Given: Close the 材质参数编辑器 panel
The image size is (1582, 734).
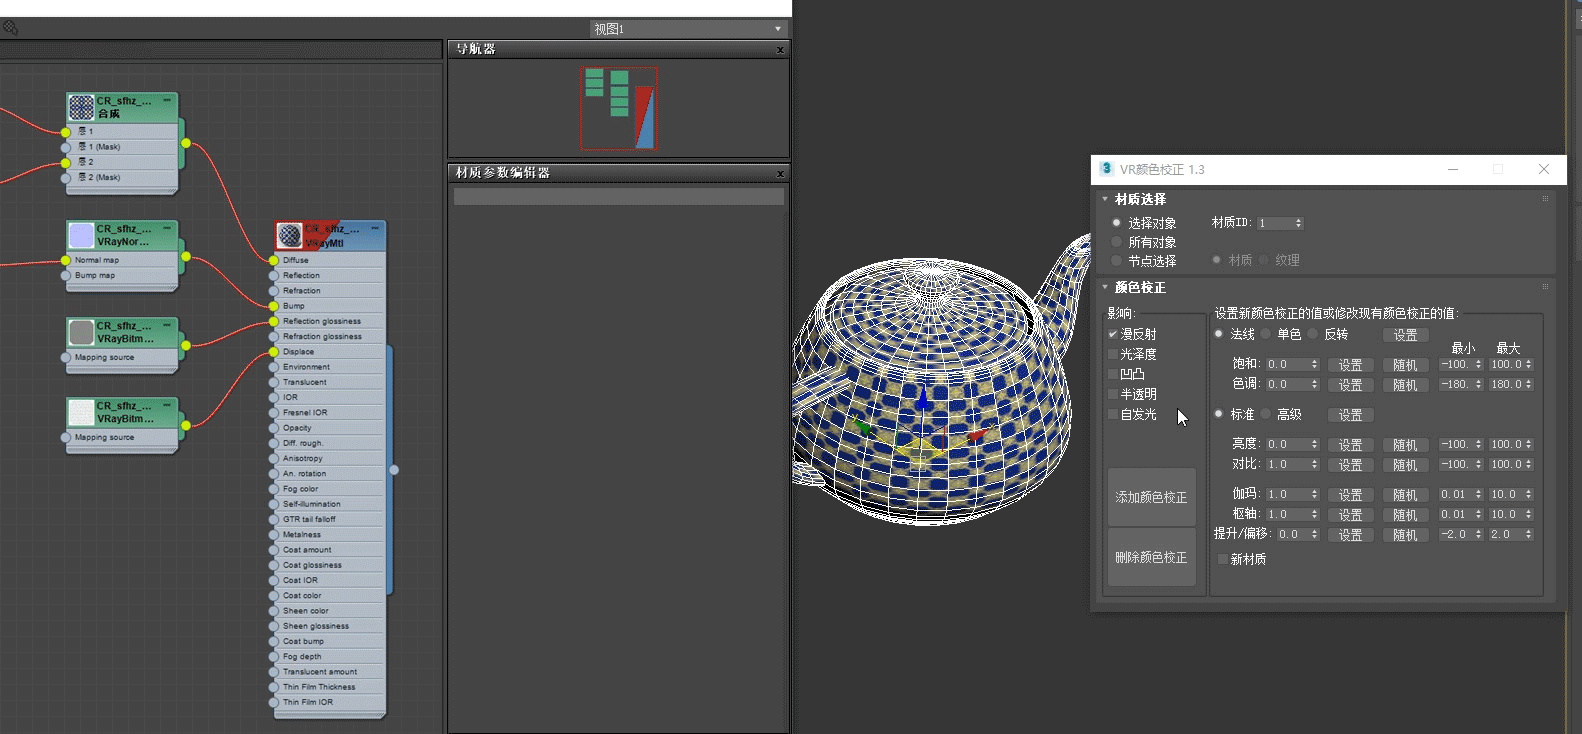Looking at the screenshot, I should click(780, 174).
